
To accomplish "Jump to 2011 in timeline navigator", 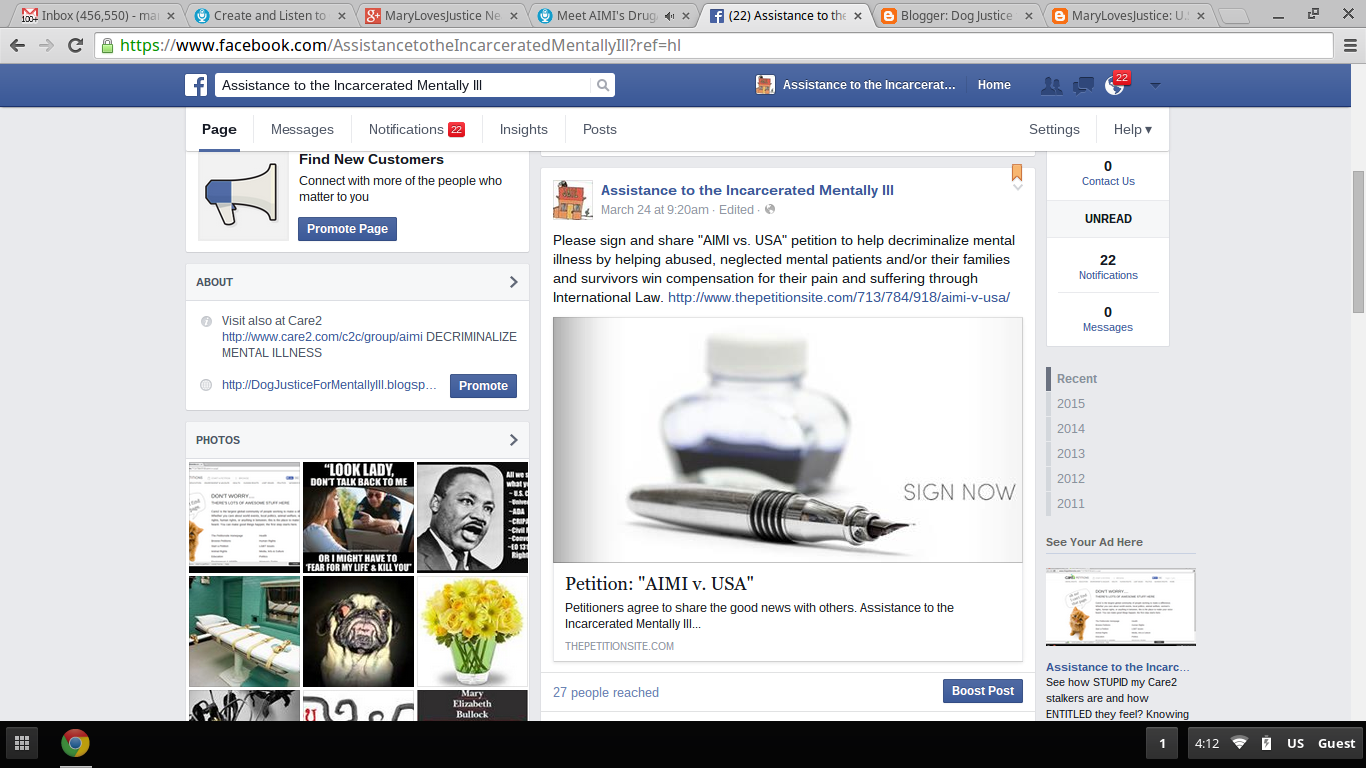I will [x=1071, y=504].
